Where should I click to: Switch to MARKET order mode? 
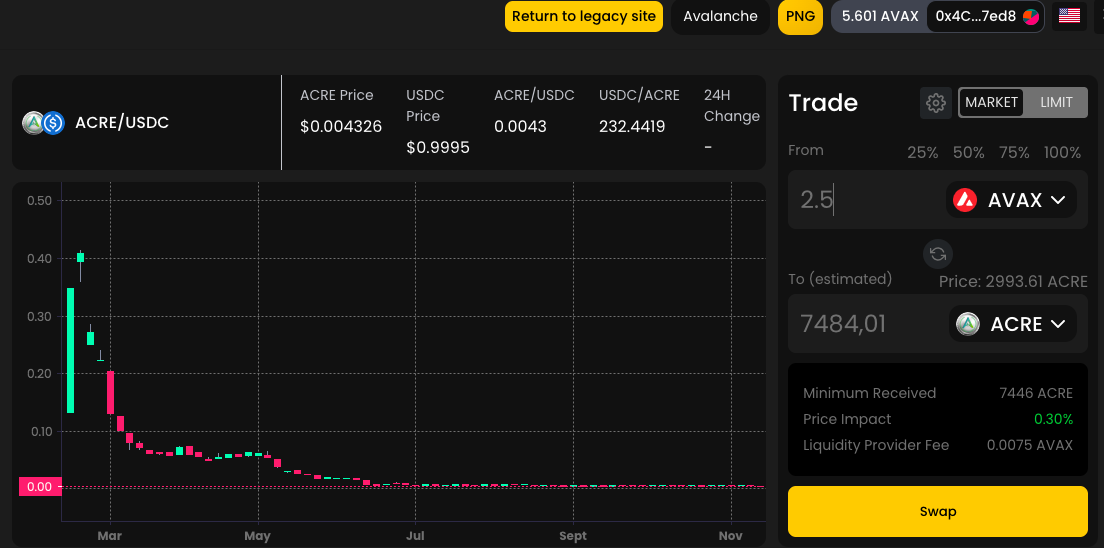point(991,103)
